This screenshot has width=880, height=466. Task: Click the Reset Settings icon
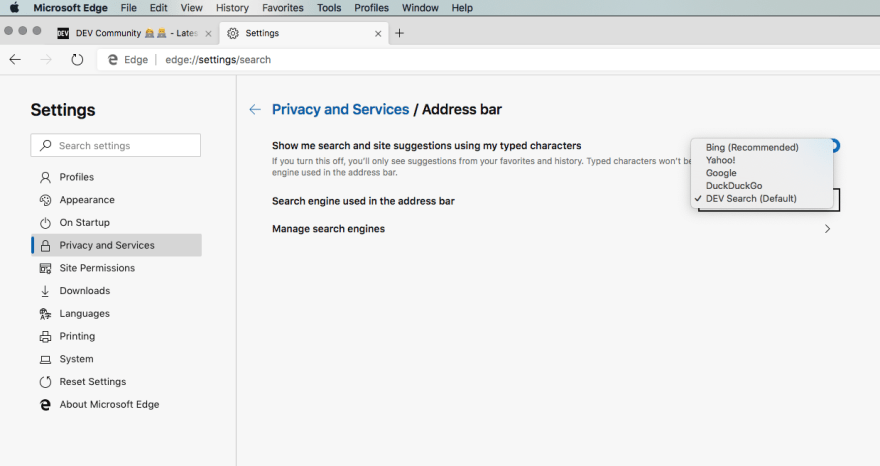point(45,382)
